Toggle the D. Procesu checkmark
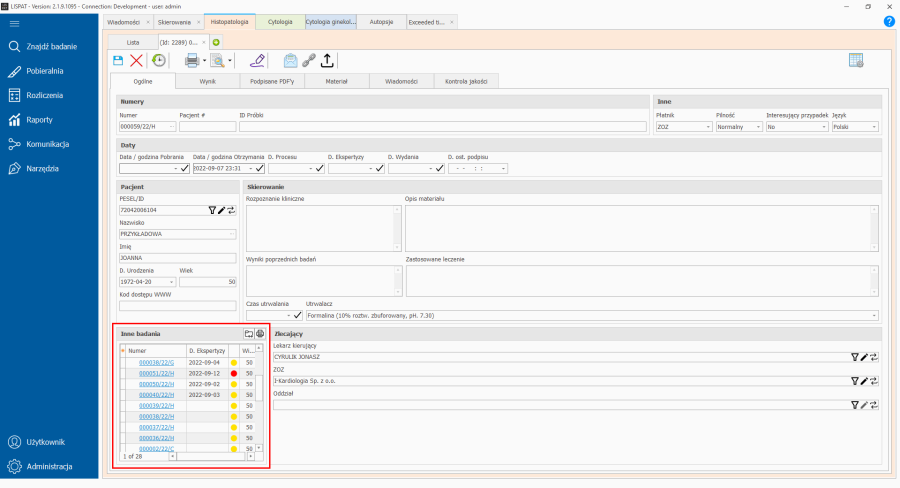The height and width of the screenshot is (488, 900). point(319,169)
